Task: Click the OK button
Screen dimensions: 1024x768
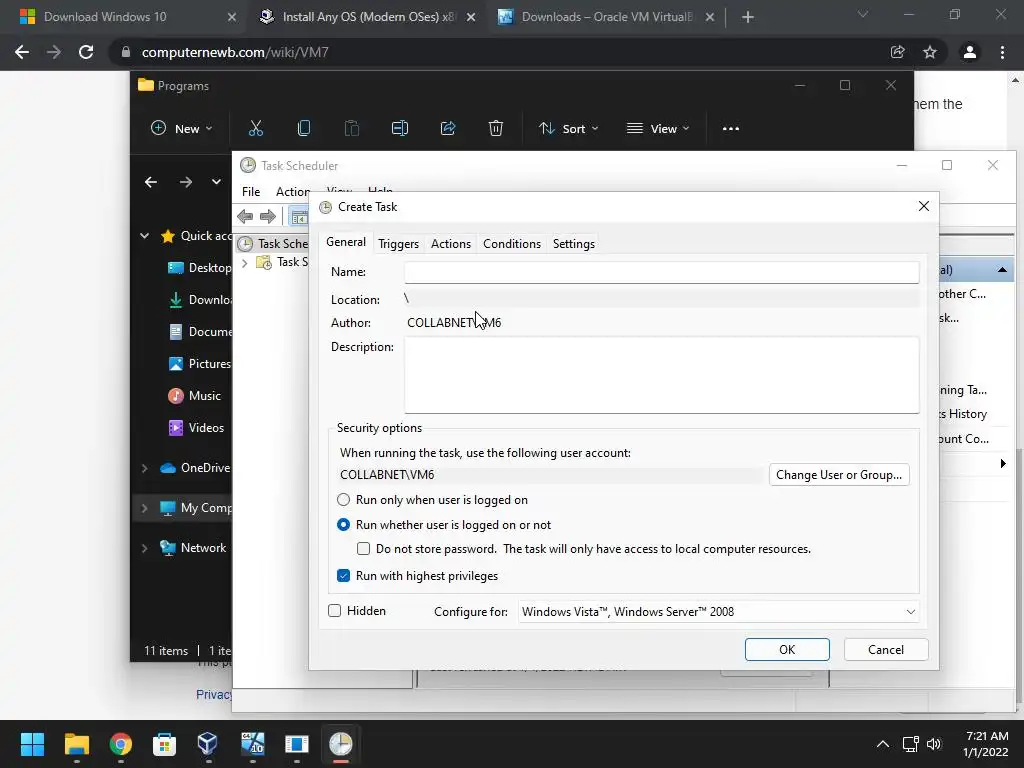Action: [787, 650]
